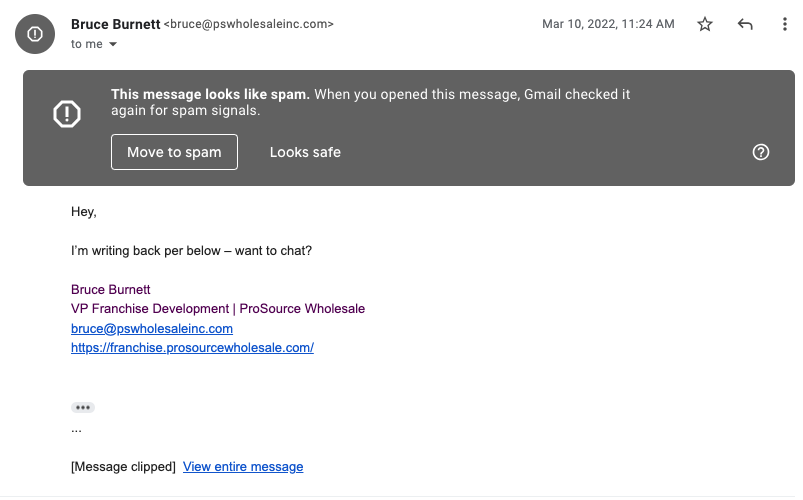Click the sender avatar warning icon
Viewport: 803px width, 500px height.
(35, 34)
